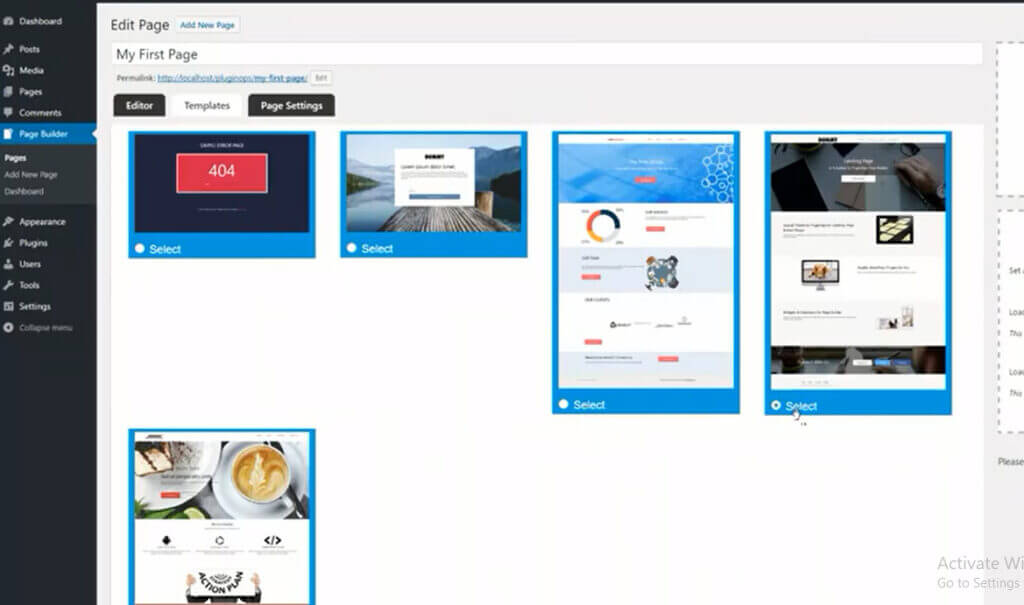
Task: Click Collapse menu text
Action: [x=46, y=327]
